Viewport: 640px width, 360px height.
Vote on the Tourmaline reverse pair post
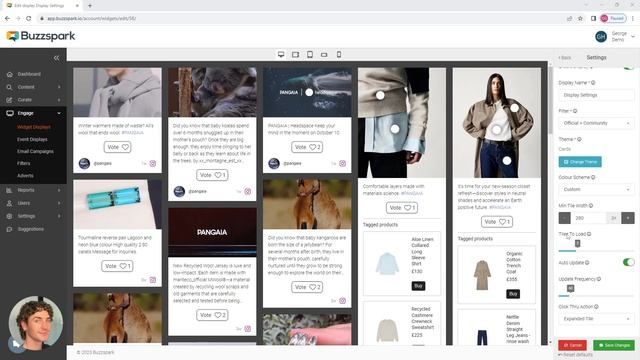[x=117, y=266]
